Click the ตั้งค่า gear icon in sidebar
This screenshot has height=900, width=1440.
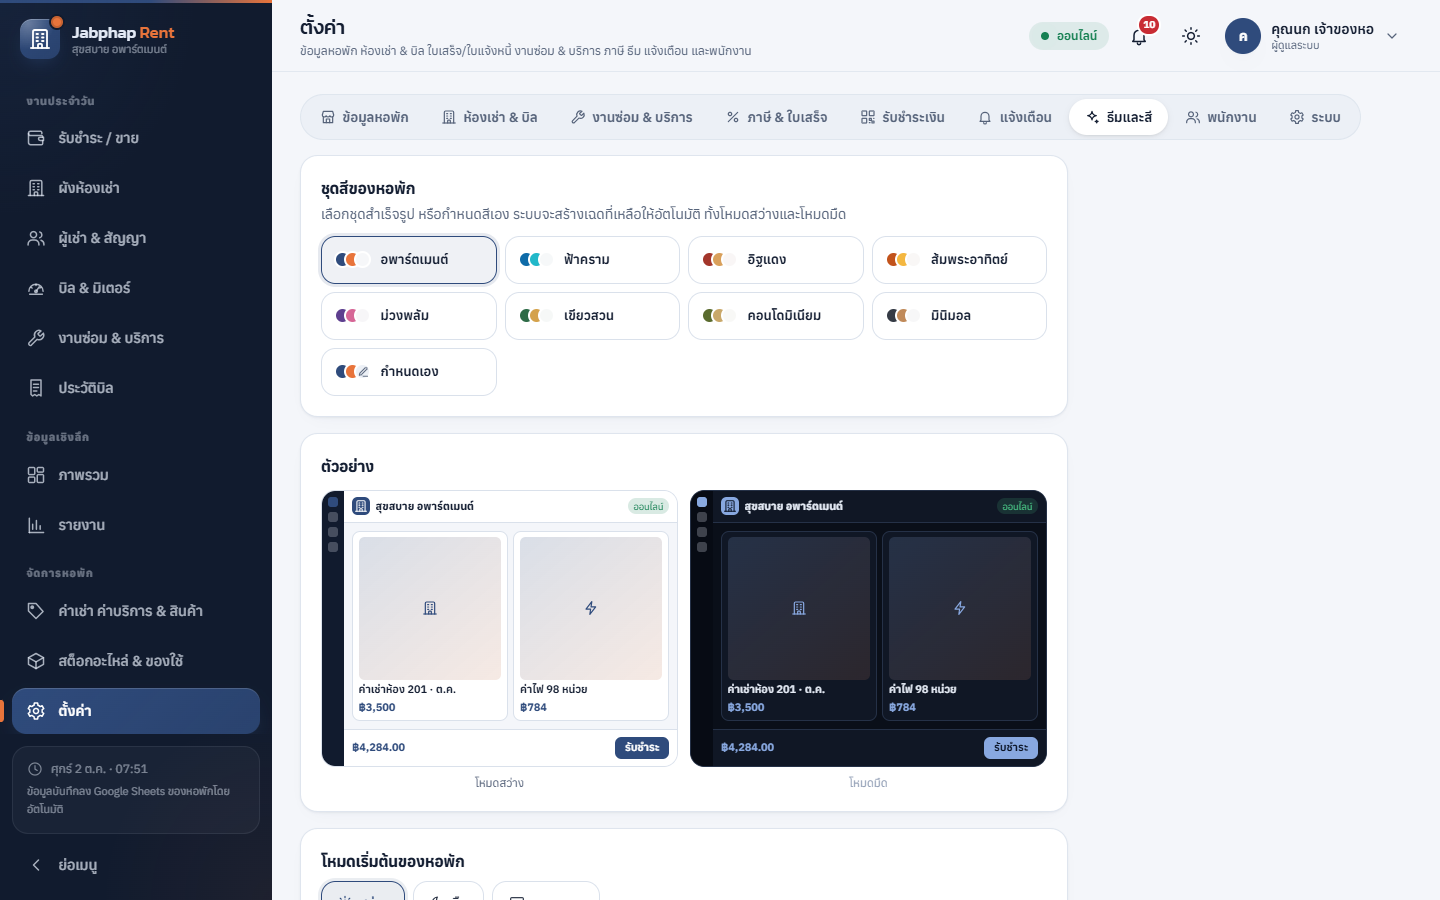point(36,711)
